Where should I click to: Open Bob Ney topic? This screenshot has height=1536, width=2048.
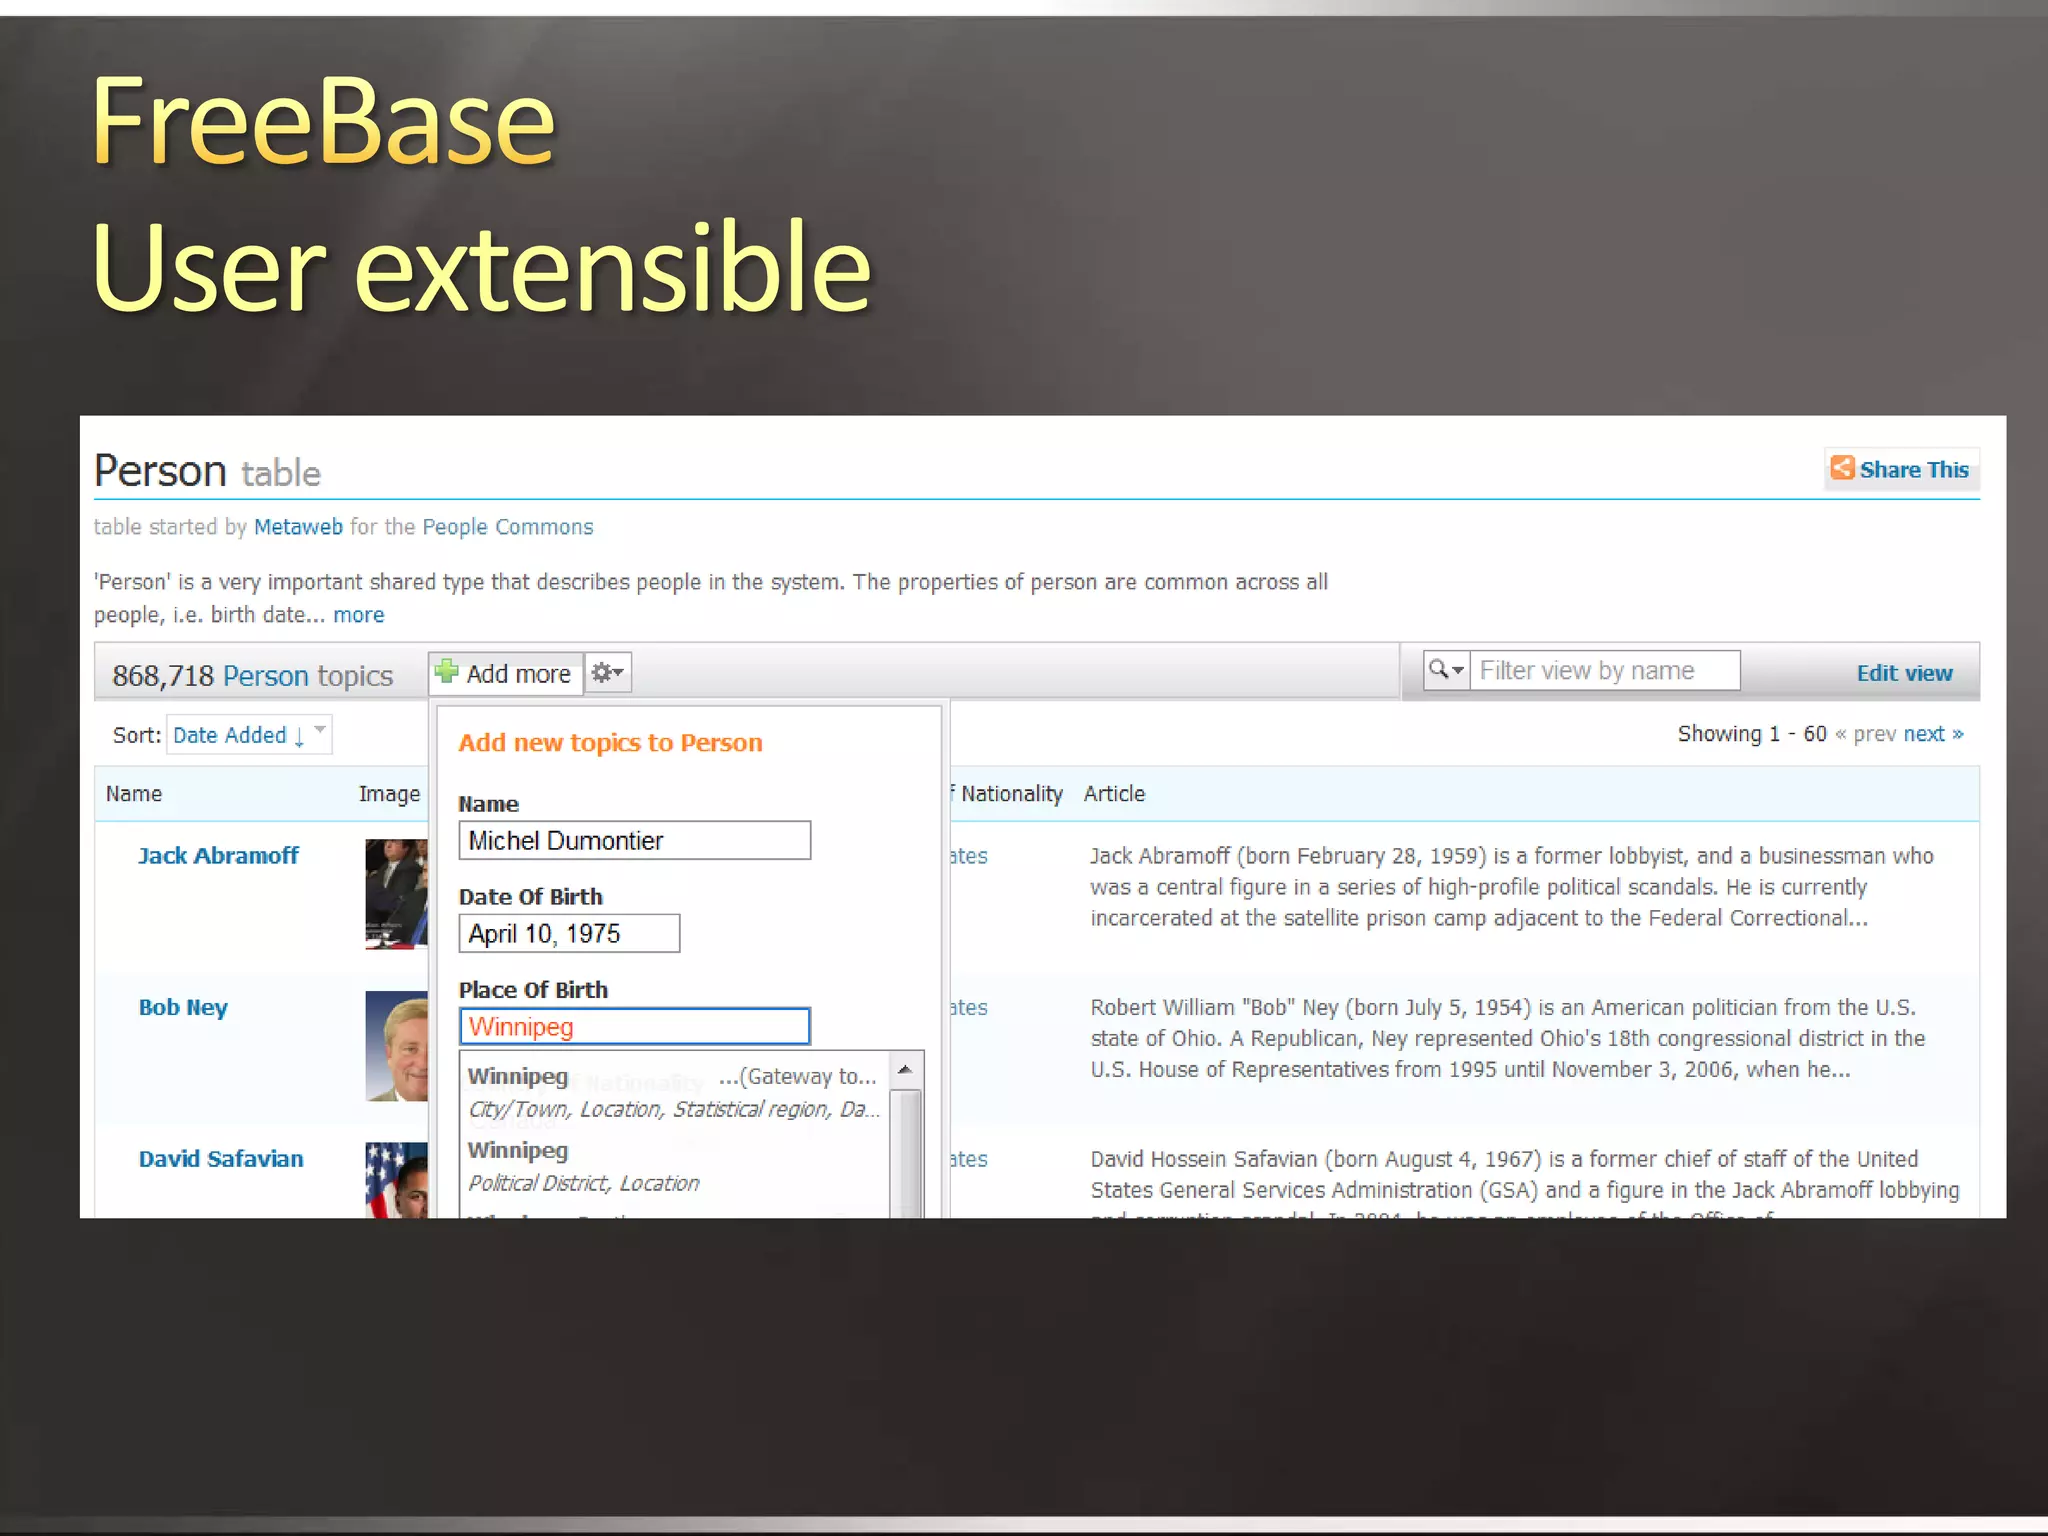[x=183, y=1008]
